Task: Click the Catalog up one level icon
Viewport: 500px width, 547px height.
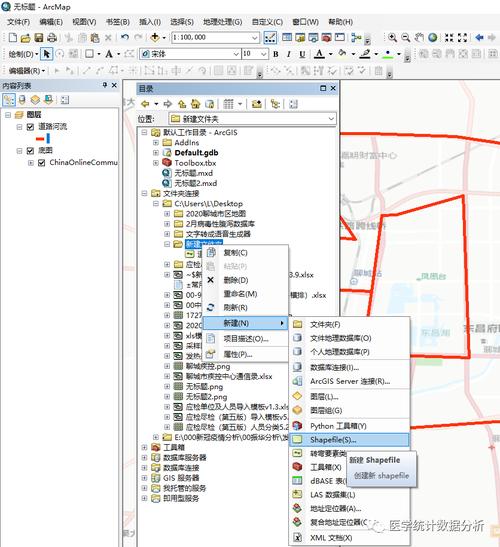Action: tap(182, 104)
